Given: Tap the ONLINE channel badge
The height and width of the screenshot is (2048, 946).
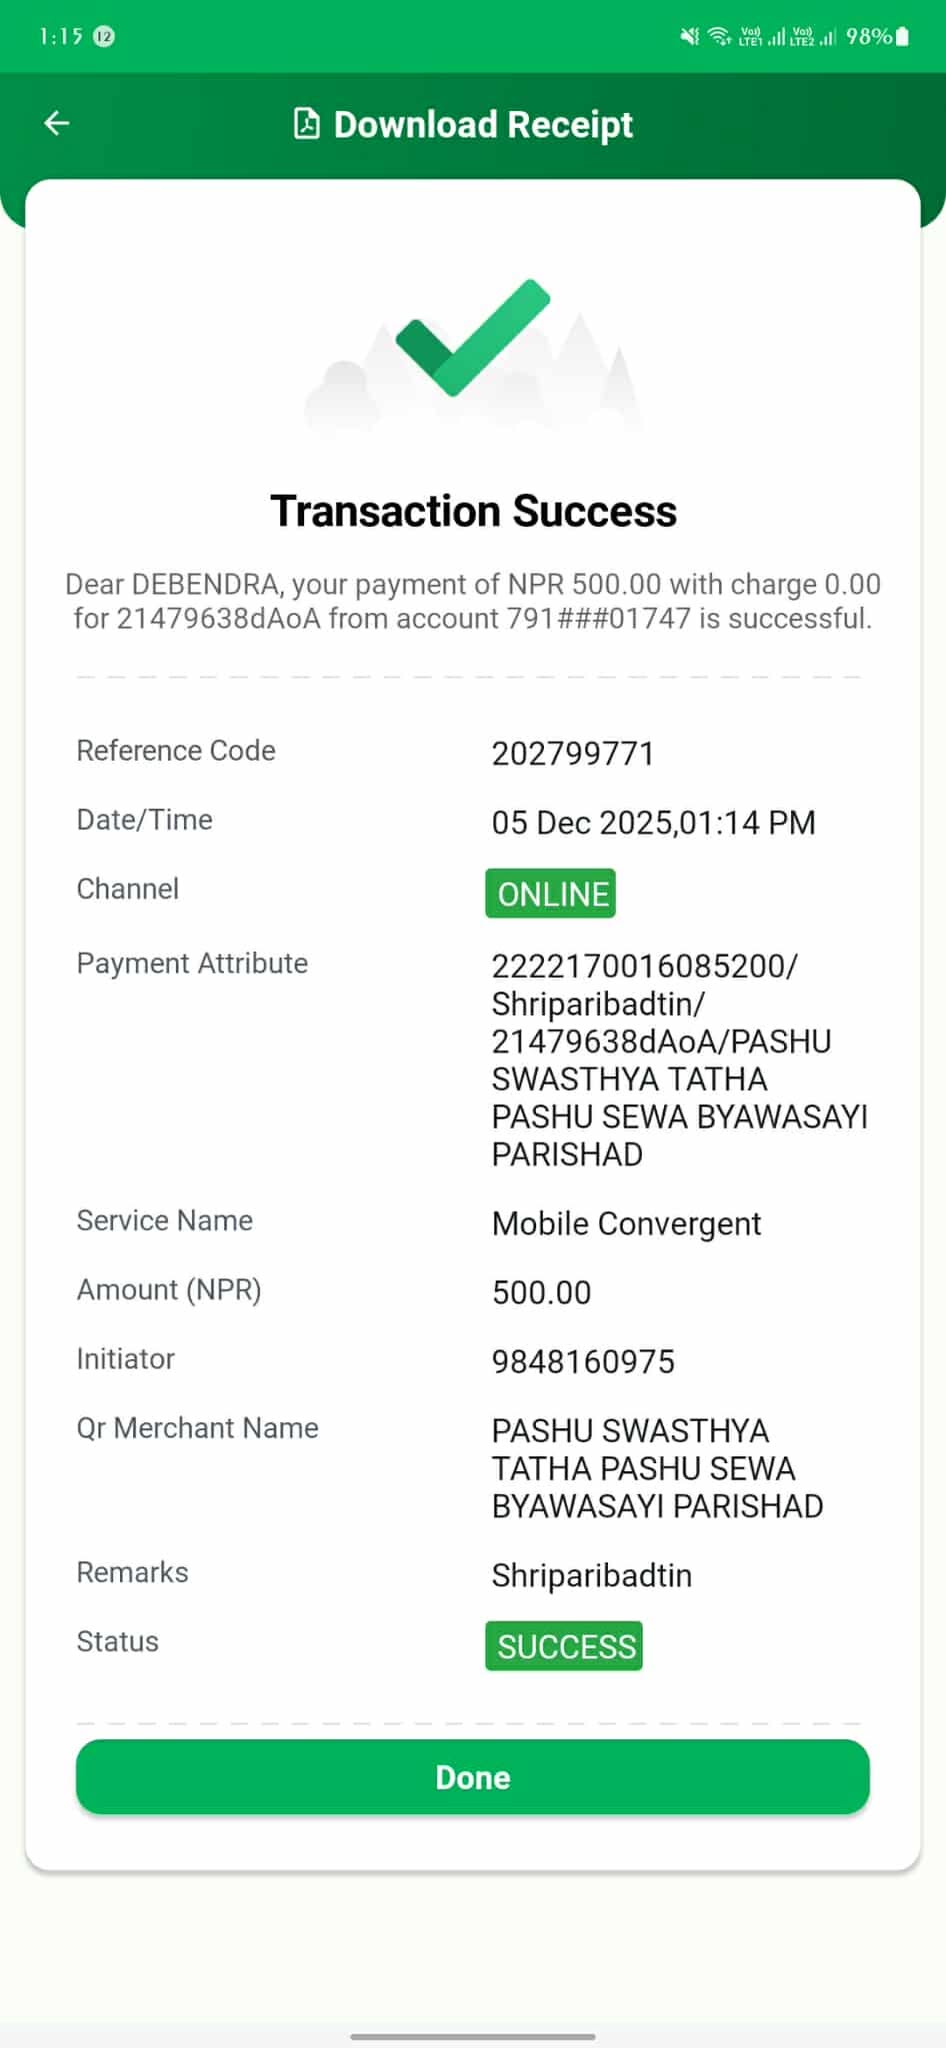Looking at the screenshot, I should pos(551,893).
